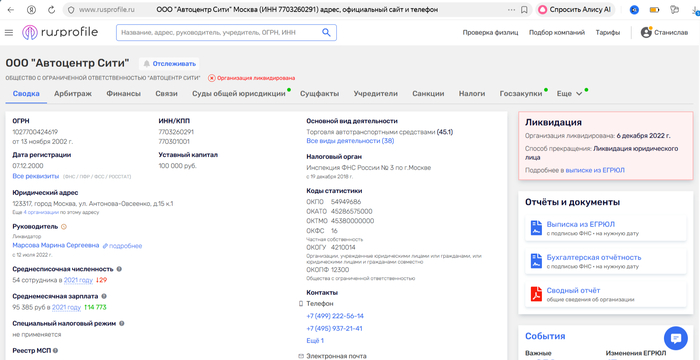Go back with the browser back arrow
Screen dimensions: 700x360
tap(11, 9)
